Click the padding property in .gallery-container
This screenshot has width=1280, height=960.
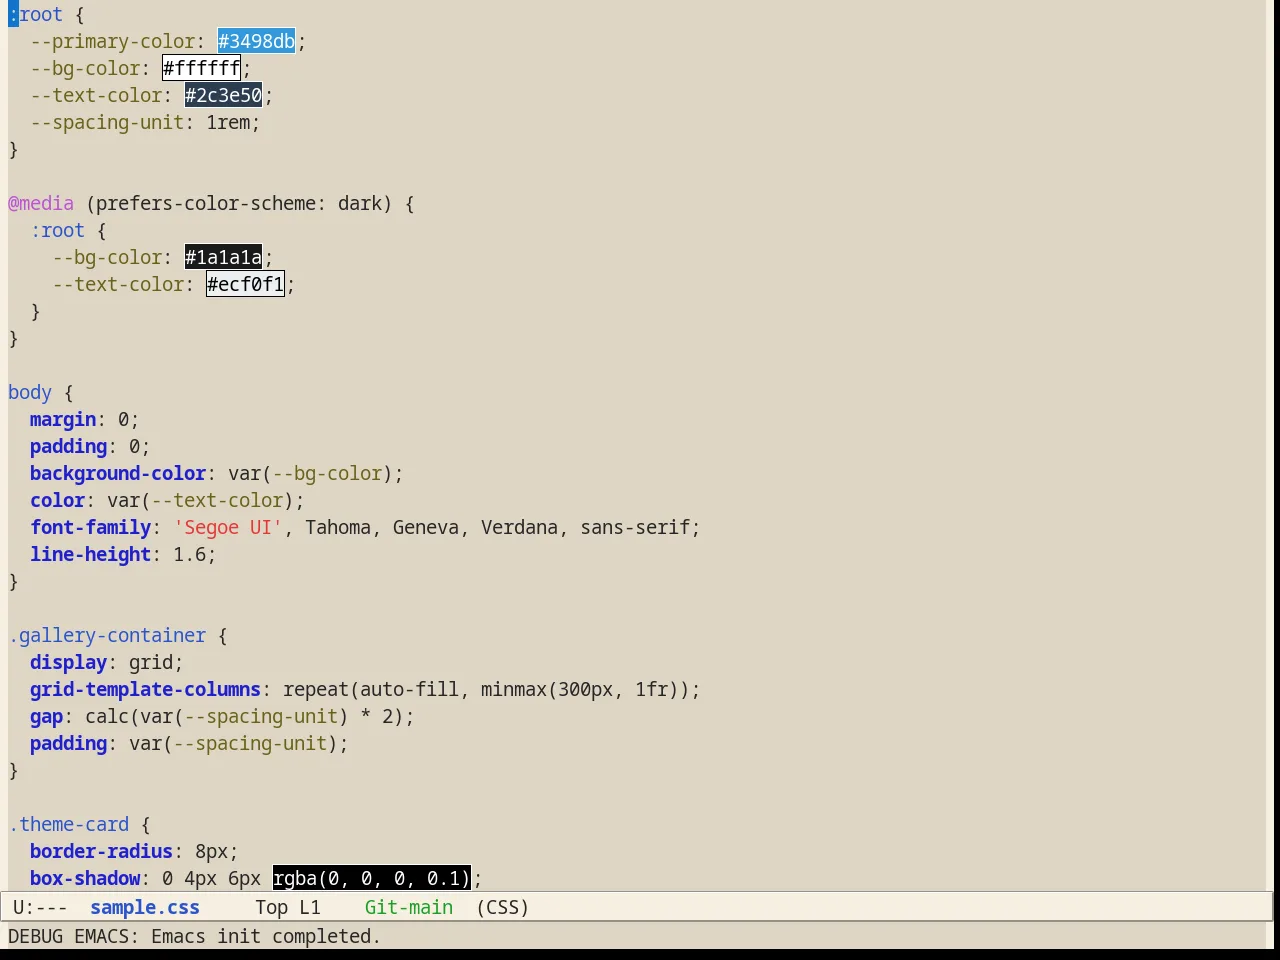[68, 743]
